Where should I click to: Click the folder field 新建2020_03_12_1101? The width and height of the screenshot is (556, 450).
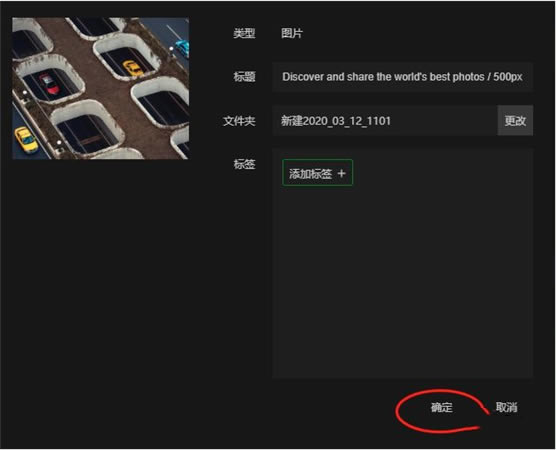(385, 121)
